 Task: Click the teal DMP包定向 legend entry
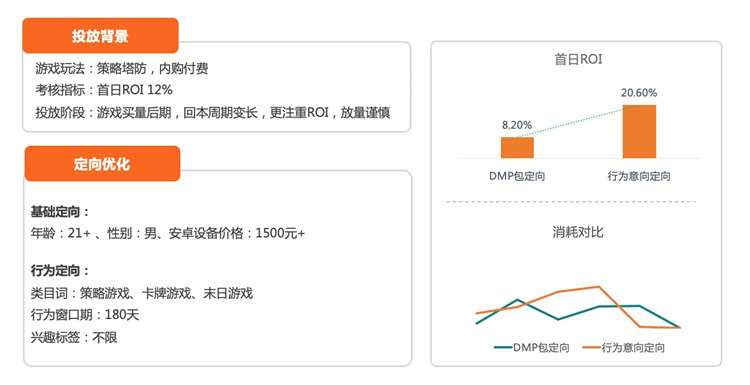coord(532,348)
